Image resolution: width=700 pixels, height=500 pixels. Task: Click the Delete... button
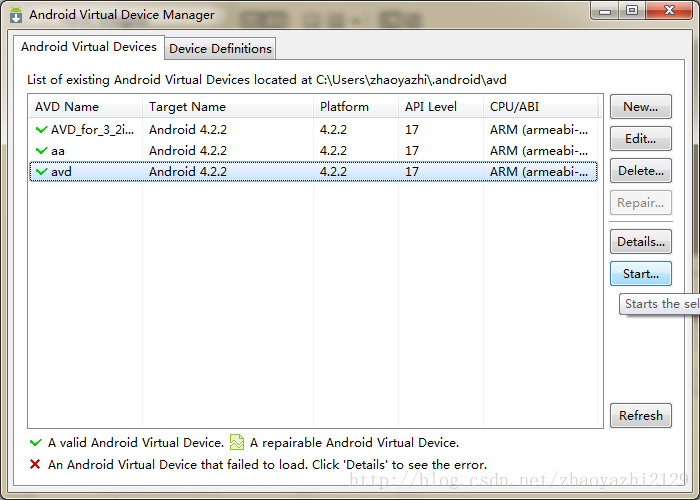click(x=641, y=171)
